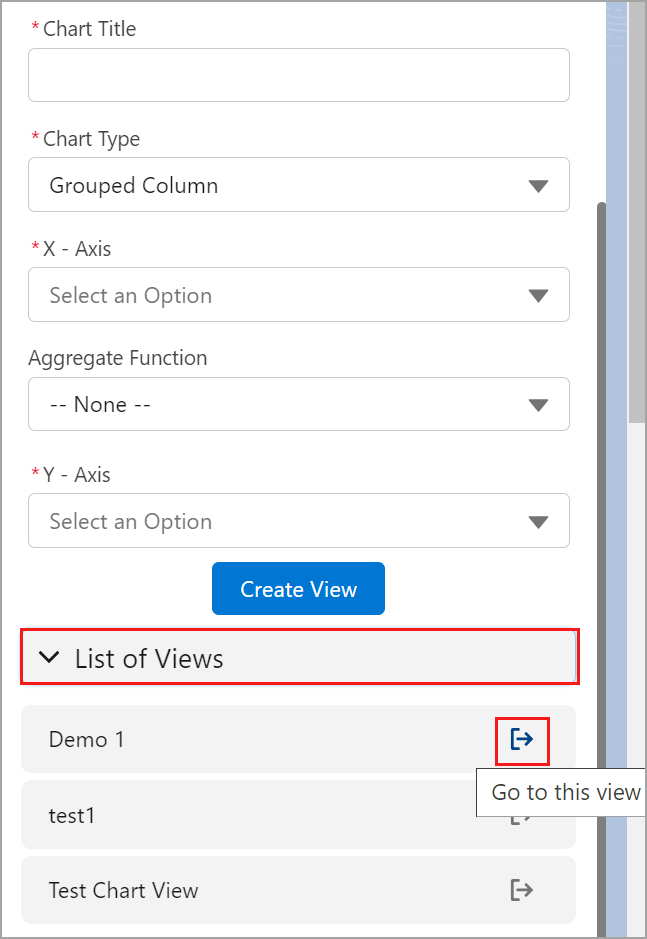Click the down arrow in X - Axis field
The width and height of the screenshot is (647, 939).
(538, 296)
